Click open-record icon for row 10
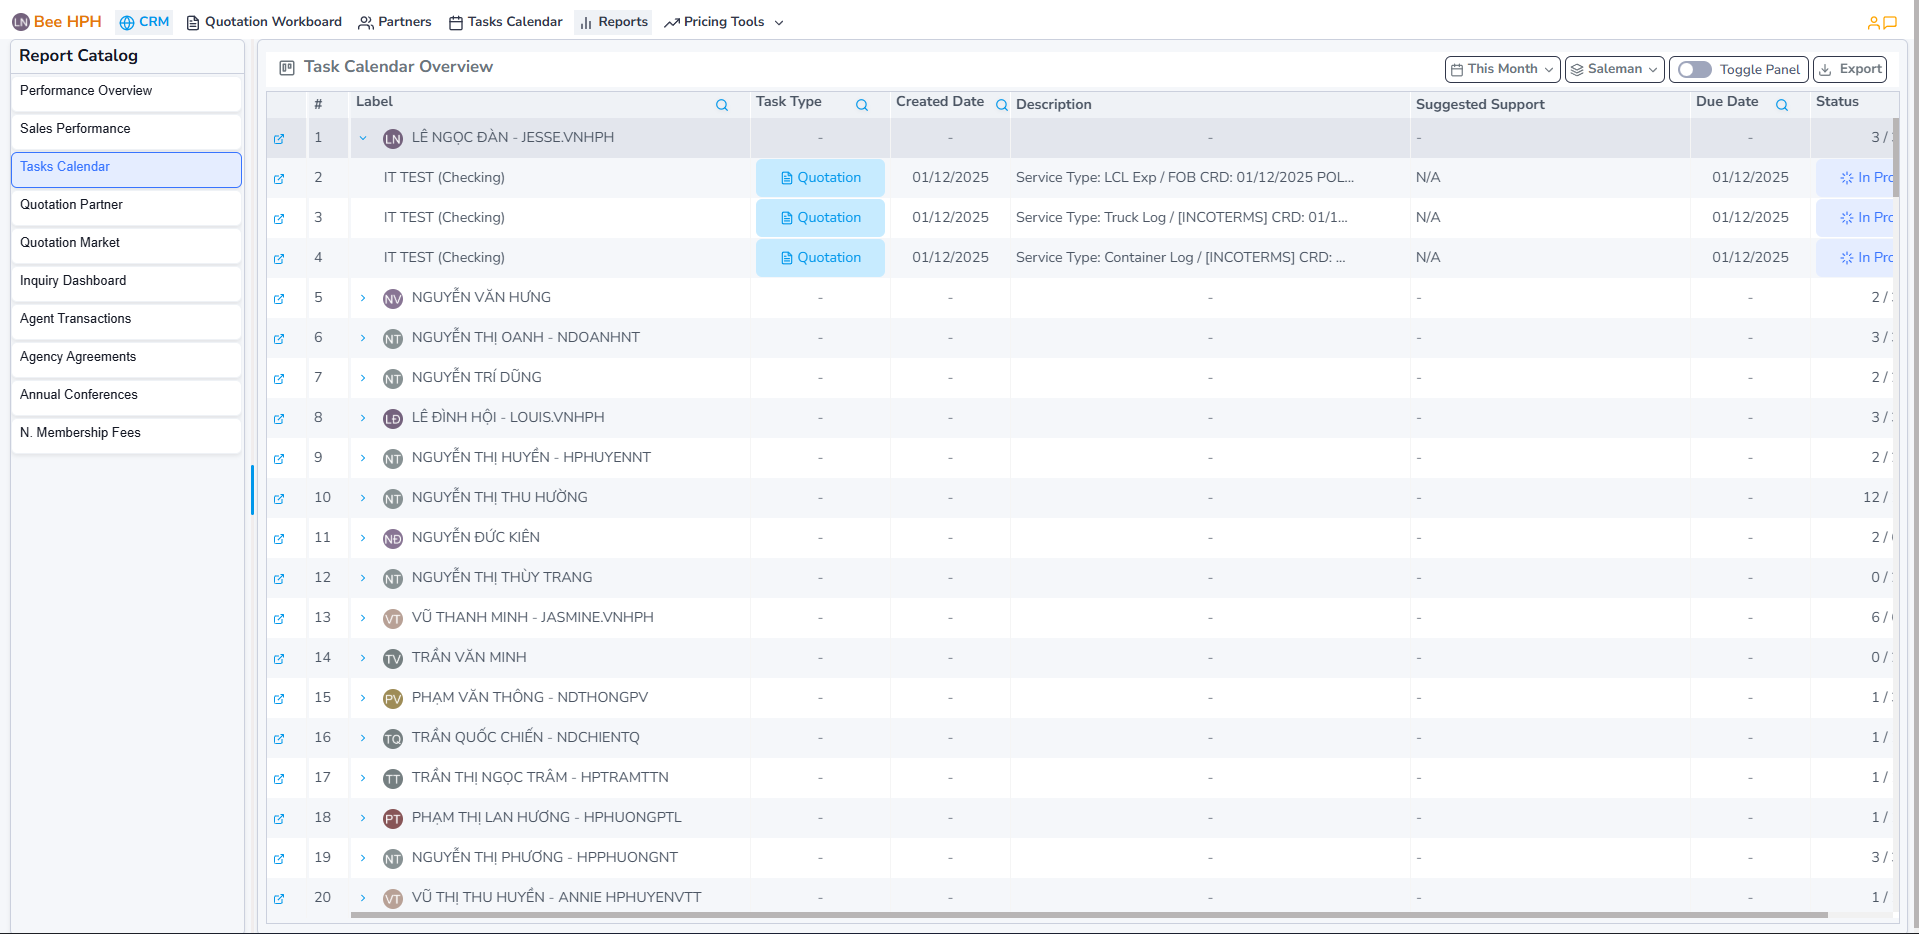The height and width of the screenshot is (934, 1919). (x=279, y=498)
